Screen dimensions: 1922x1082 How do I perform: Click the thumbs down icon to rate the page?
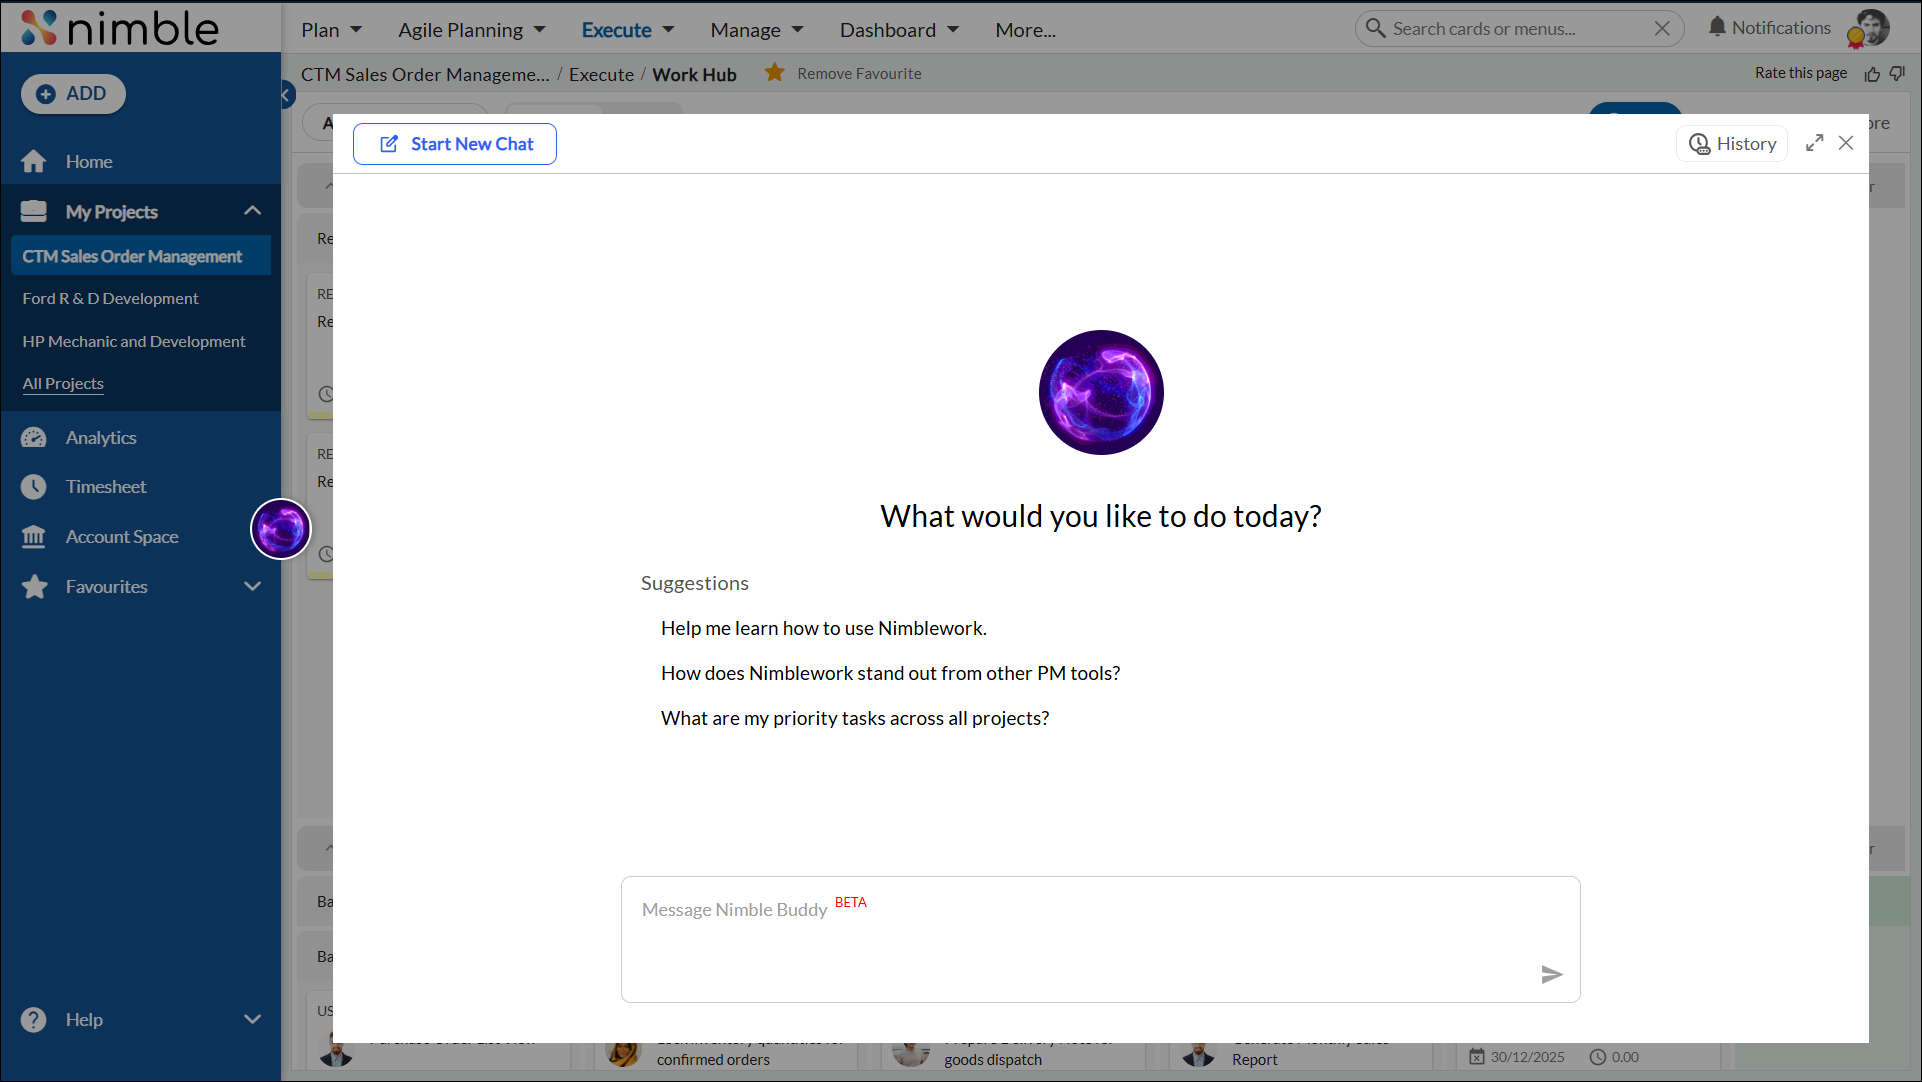[1898, 73]
